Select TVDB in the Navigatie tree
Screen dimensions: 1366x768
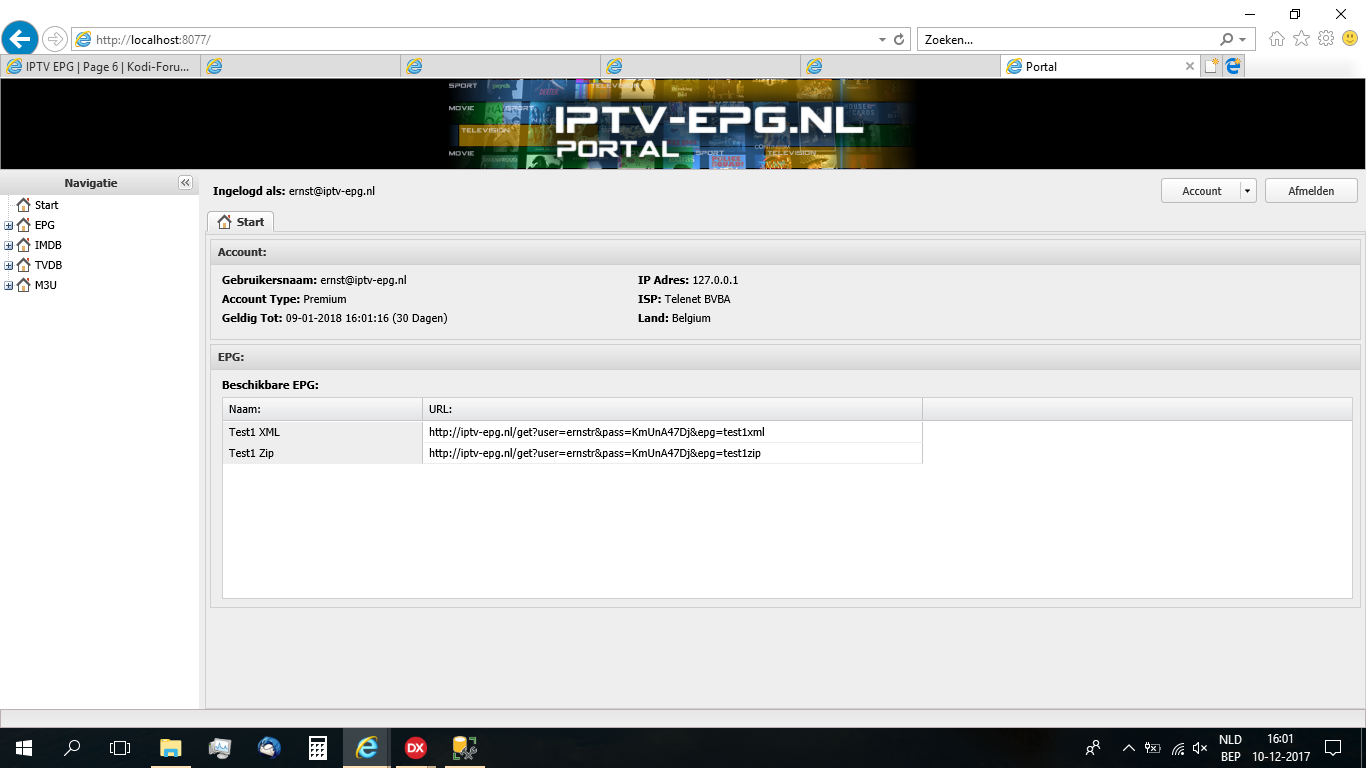click(49, 265)
